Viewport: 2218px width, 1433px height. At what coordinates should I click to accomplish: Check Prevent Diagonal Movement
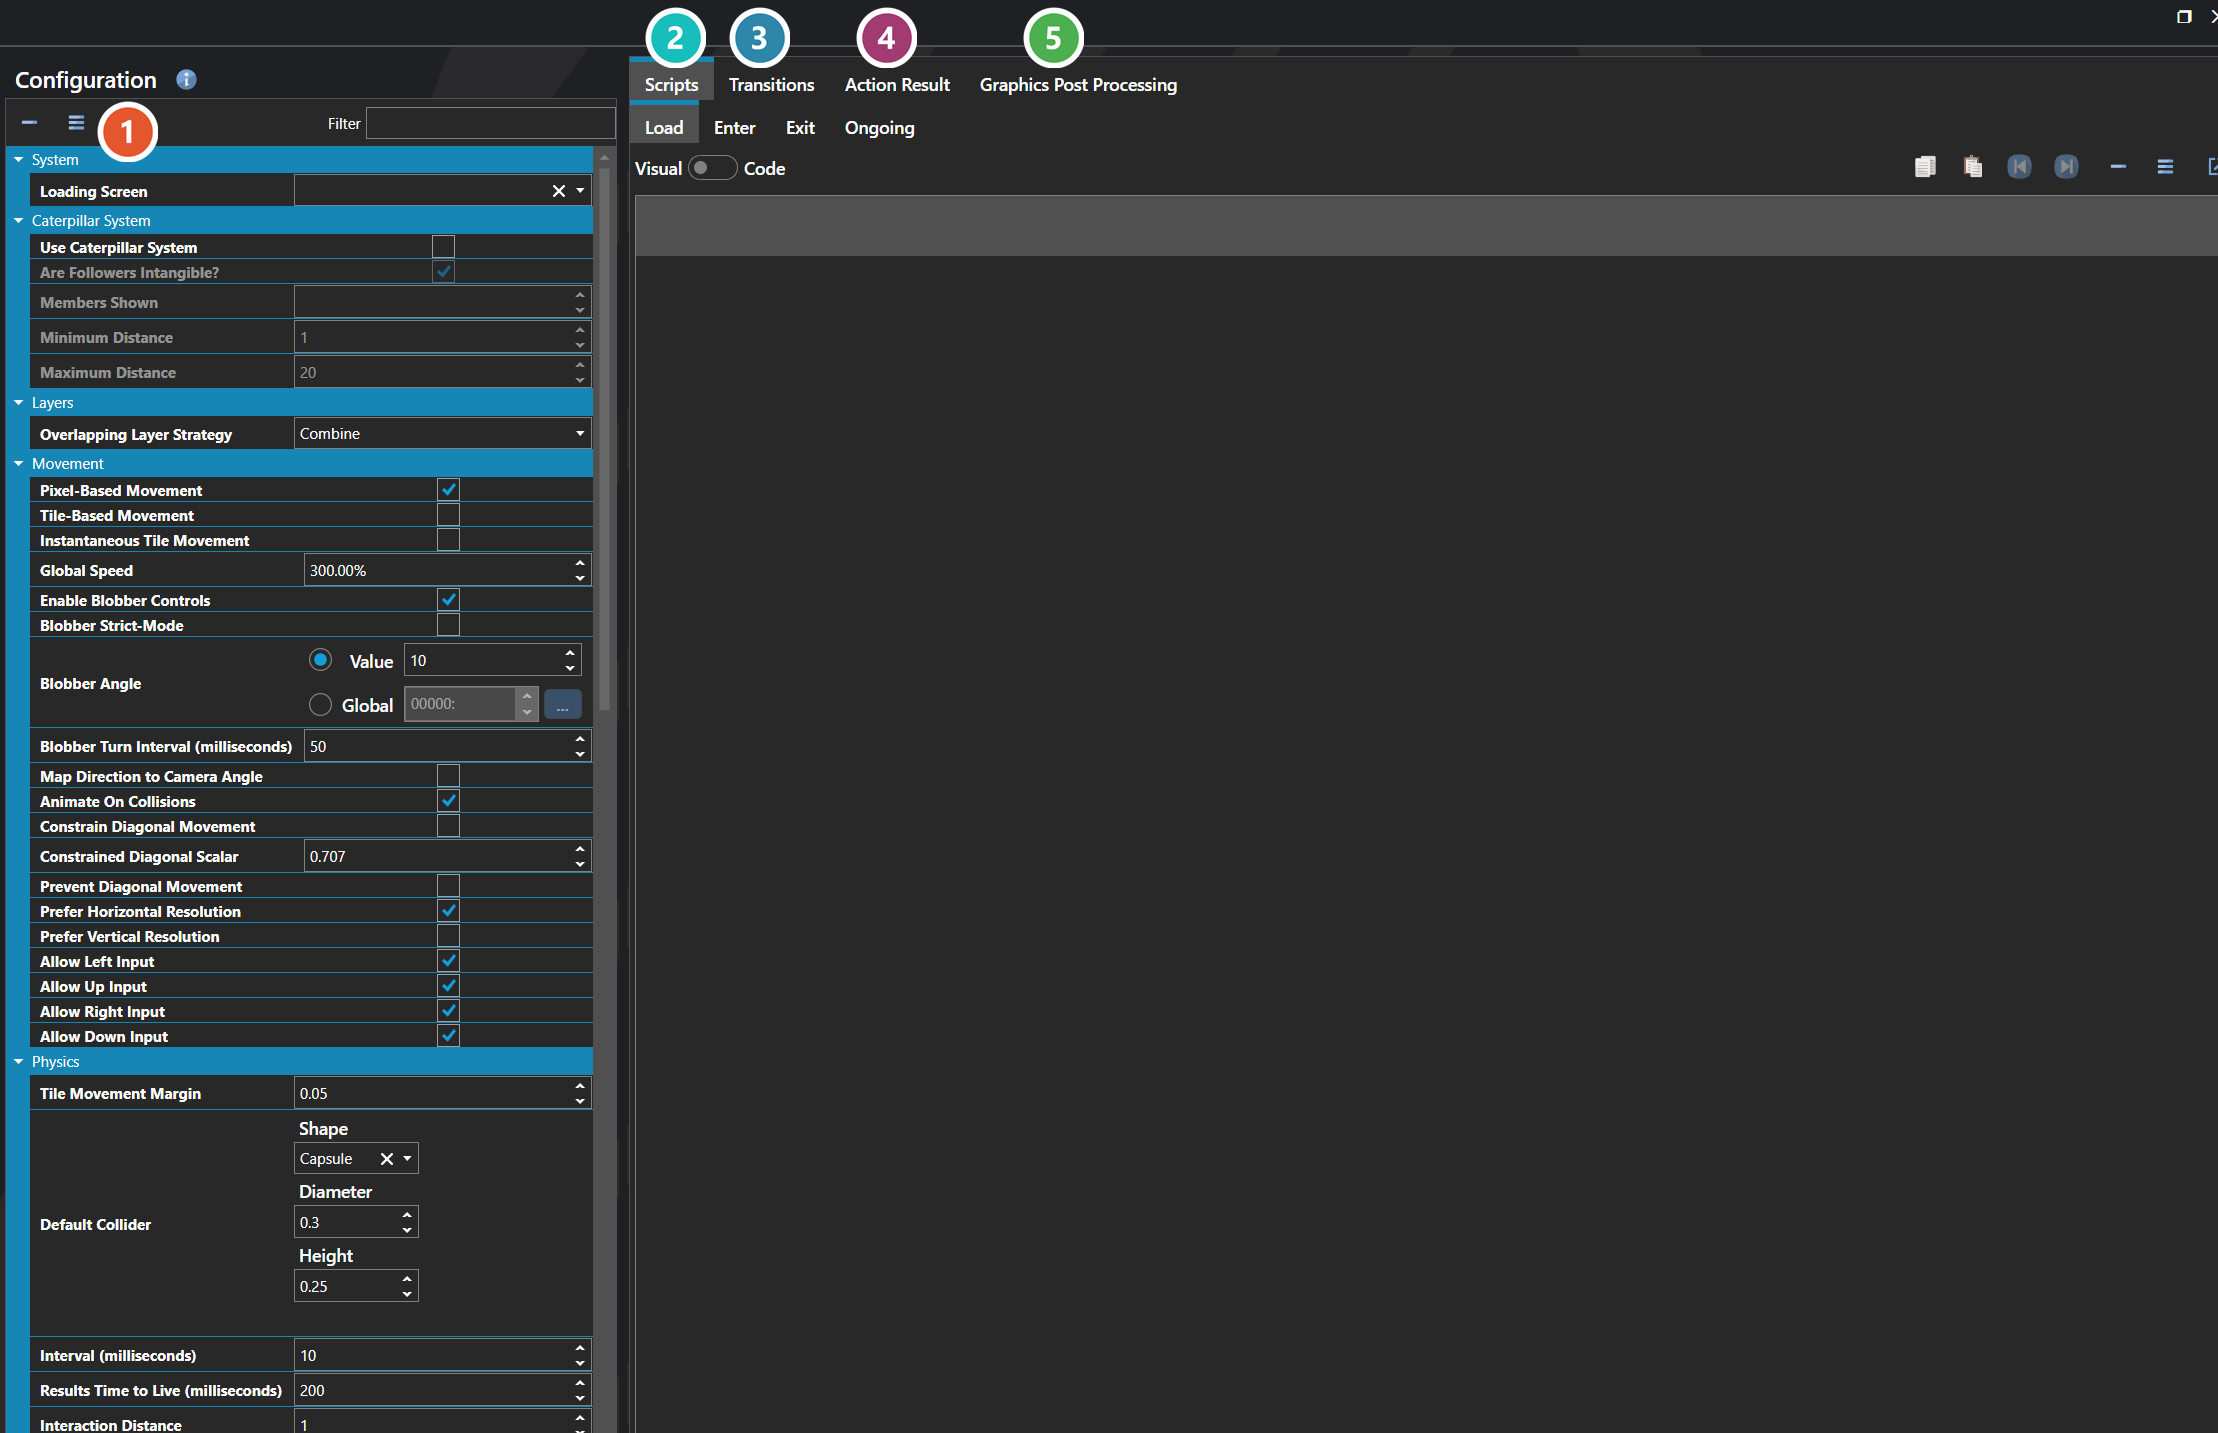point(448,886)
